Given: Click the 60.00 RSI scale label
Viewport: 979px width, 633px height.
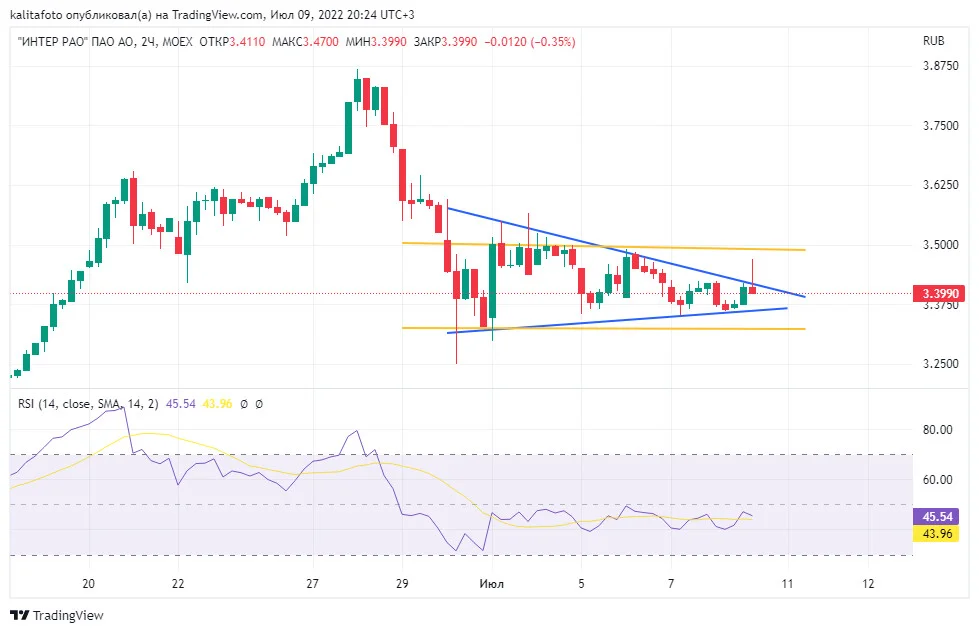Looking at the screenshot, I should click(937, 479).
